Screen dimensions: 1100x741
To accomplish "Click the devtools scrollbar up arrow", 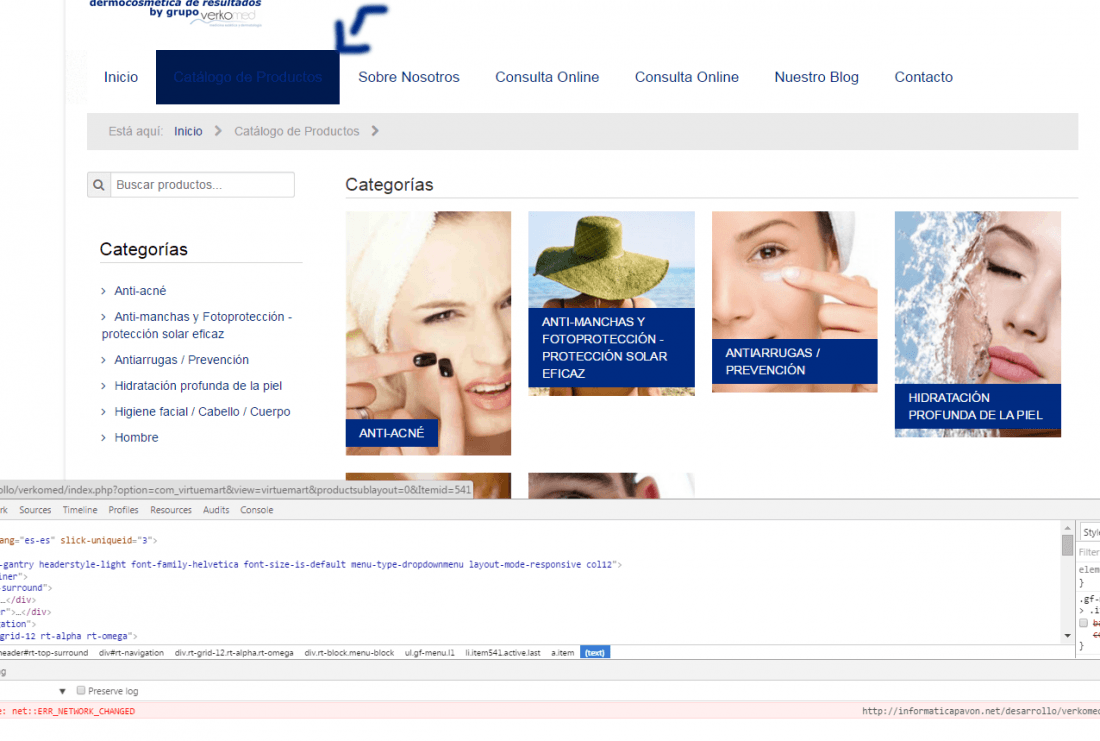I will (1068, 528).
